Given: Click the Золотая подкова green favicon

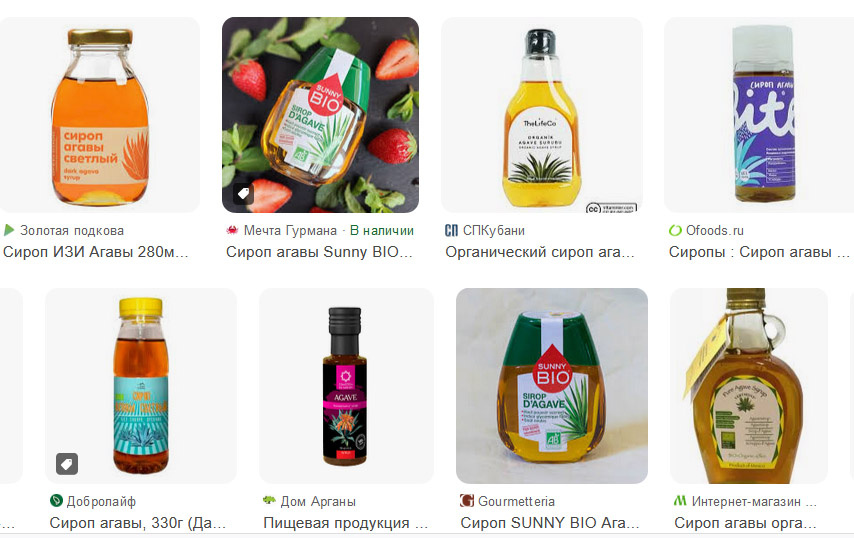Looking at the screenshot, I should click(9, 230).
